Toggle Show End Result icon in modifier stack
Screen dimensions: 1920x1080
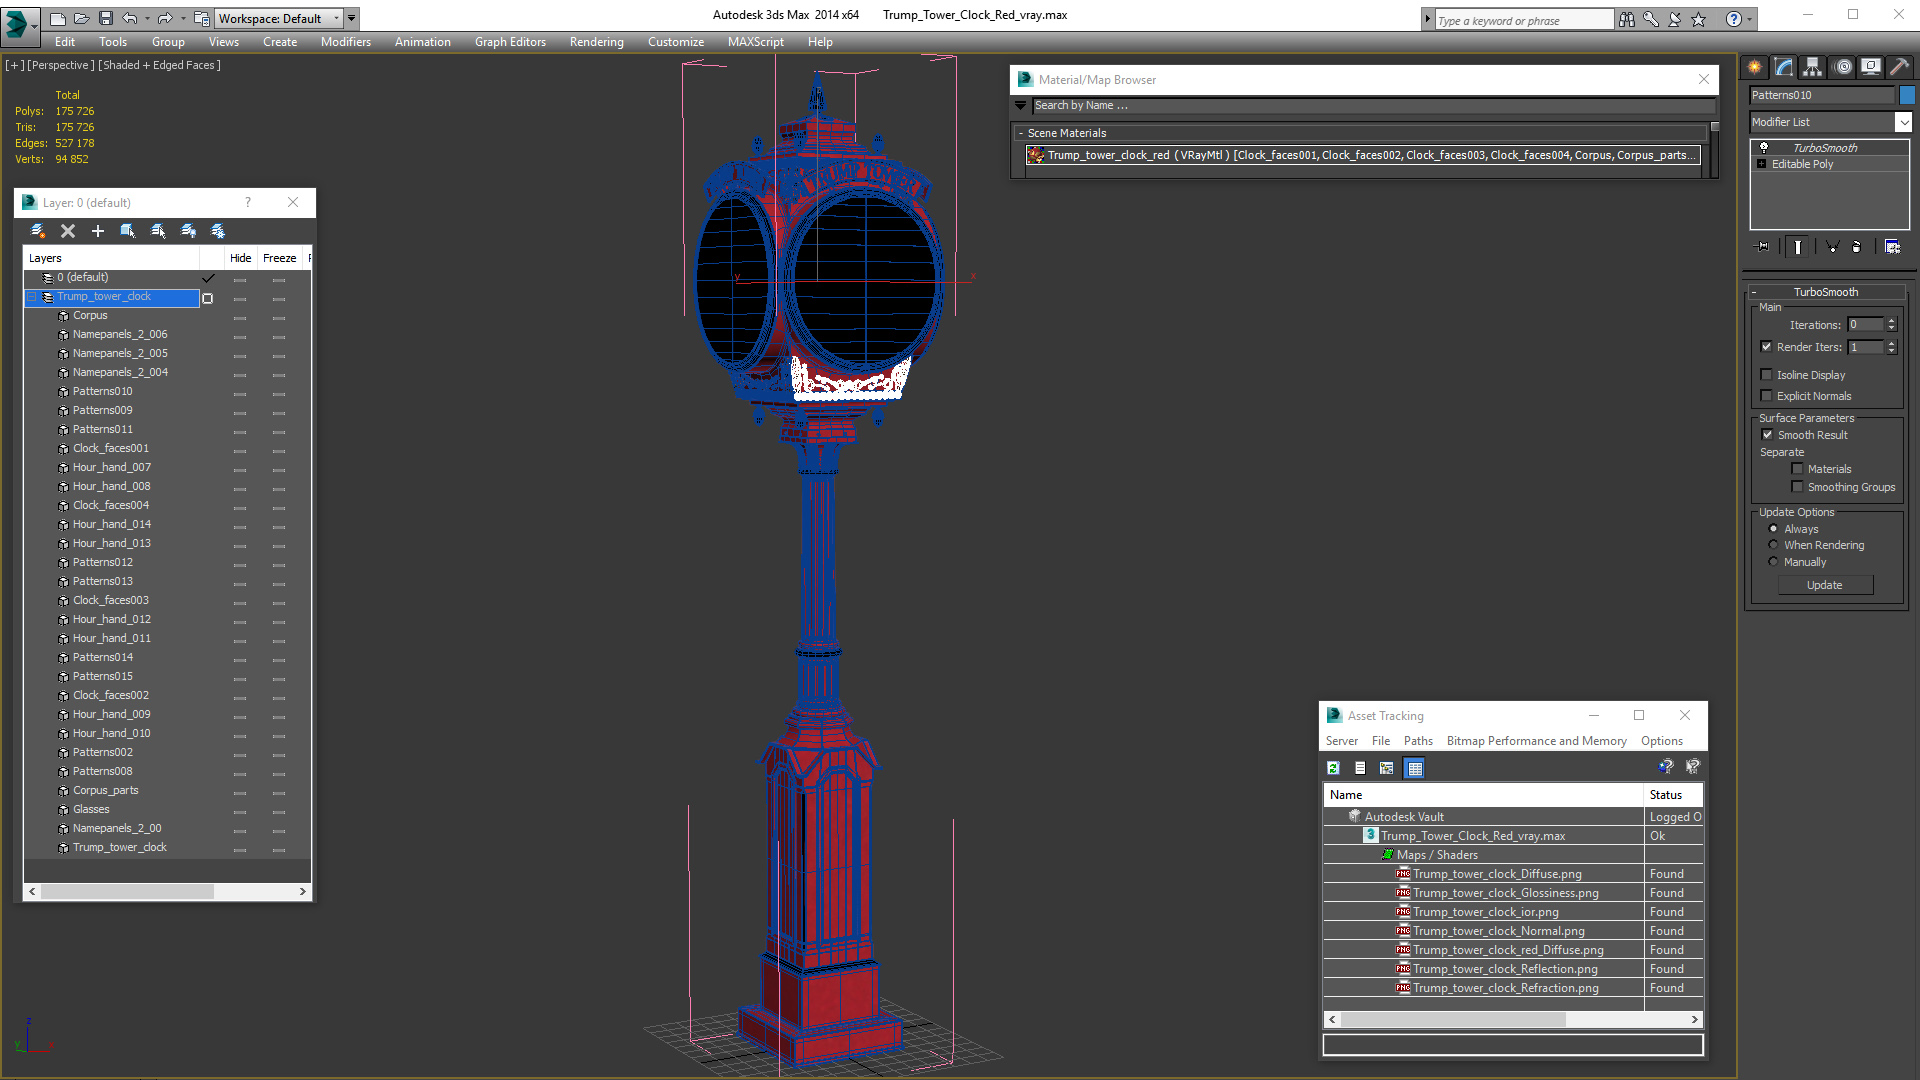tap(1798, 247)
